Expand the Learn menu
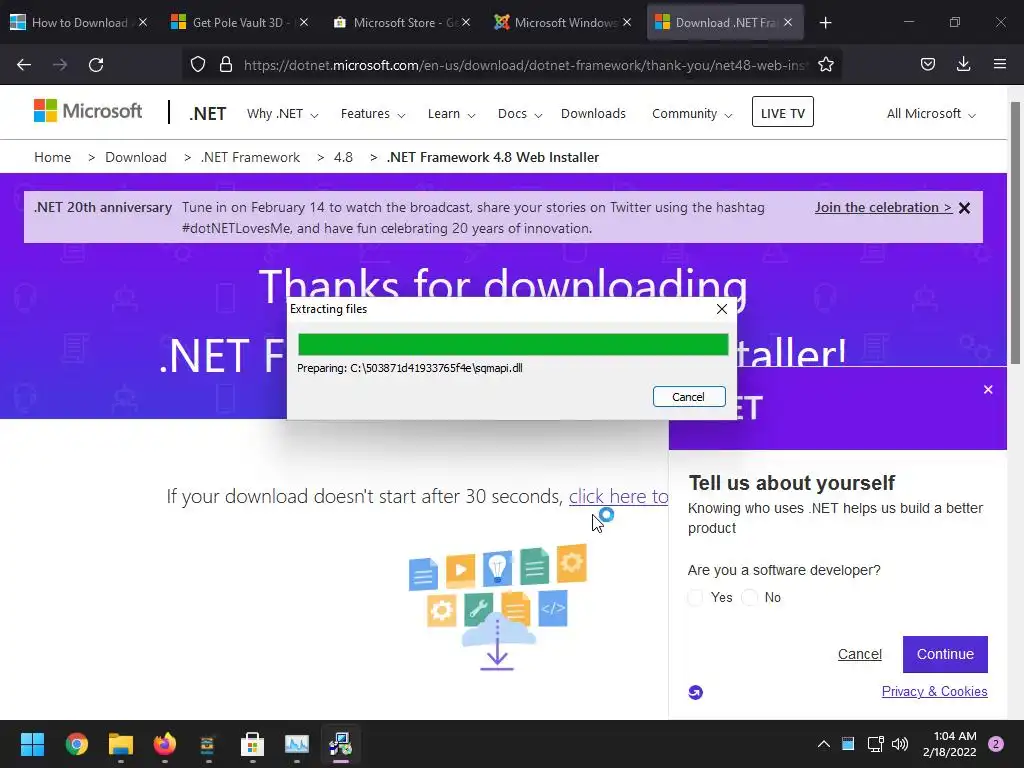Image resolution: width=1024 pixels, height=768 pixels. 451,114
